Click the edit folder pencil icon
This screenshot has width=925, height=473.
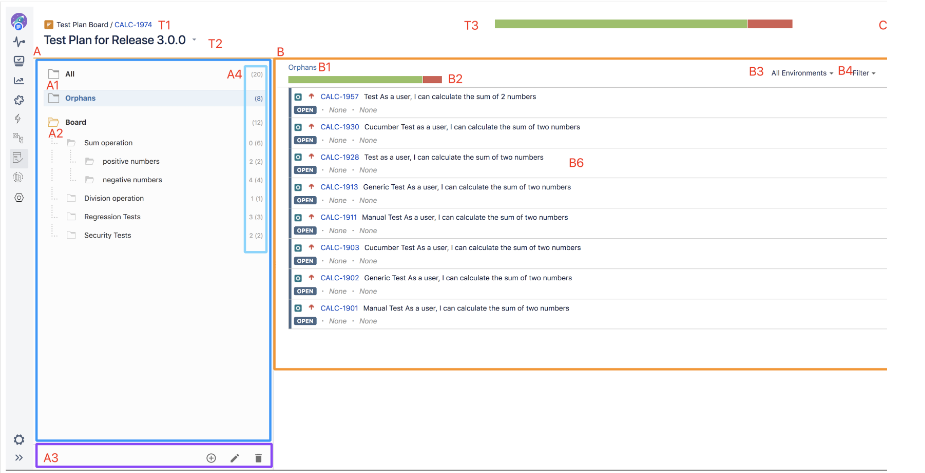coord(235,458)
